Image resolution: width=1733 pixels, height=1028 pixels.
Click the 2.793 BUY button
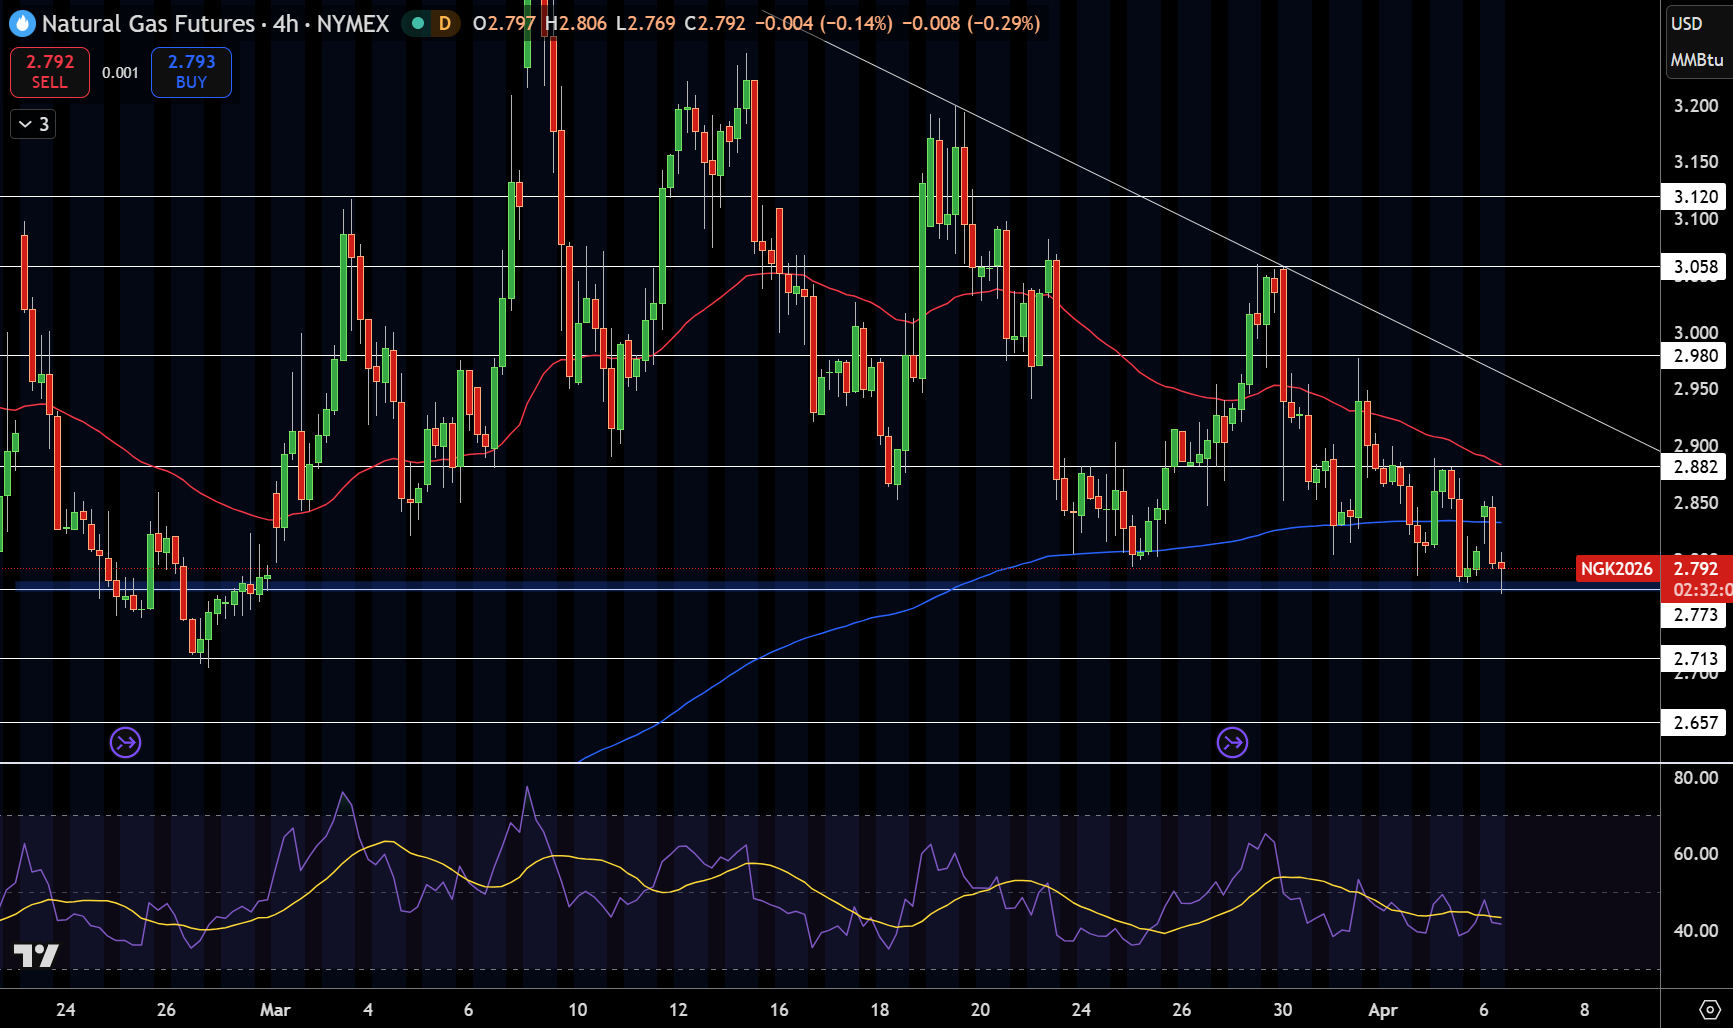point(191,72)
